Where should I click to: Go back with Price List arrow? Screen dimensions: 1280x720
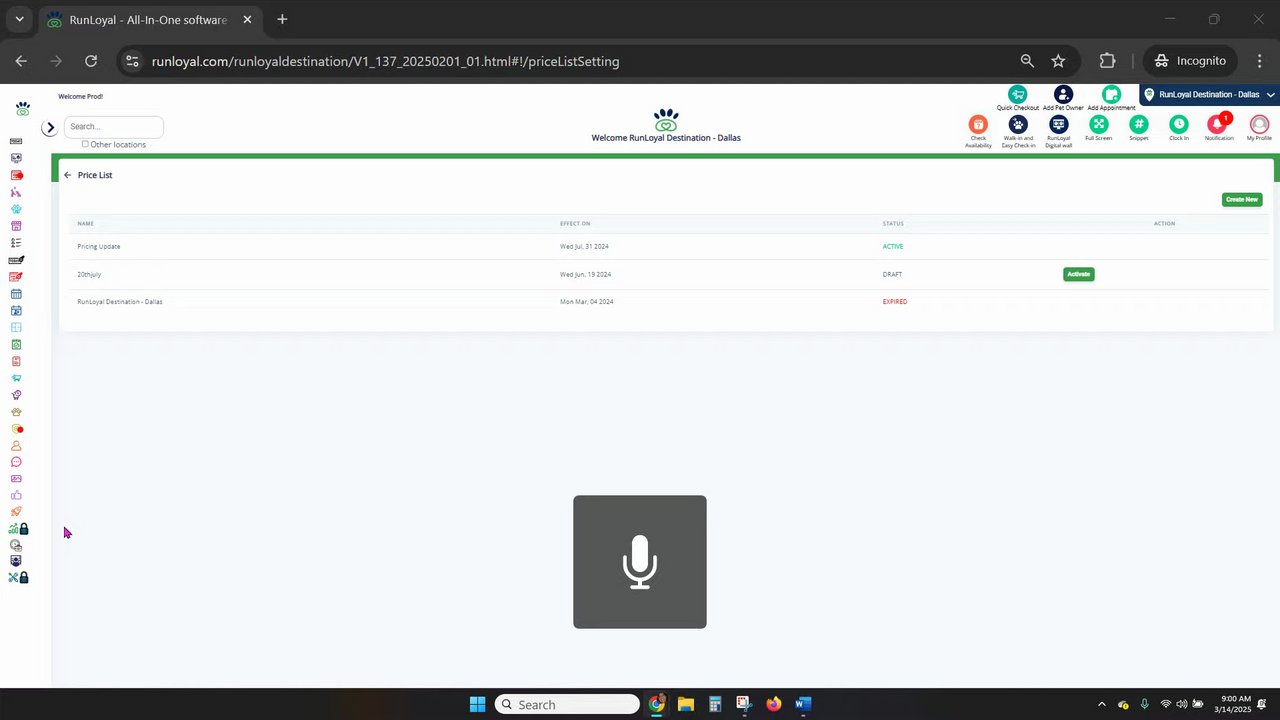(x=67, y=175)
